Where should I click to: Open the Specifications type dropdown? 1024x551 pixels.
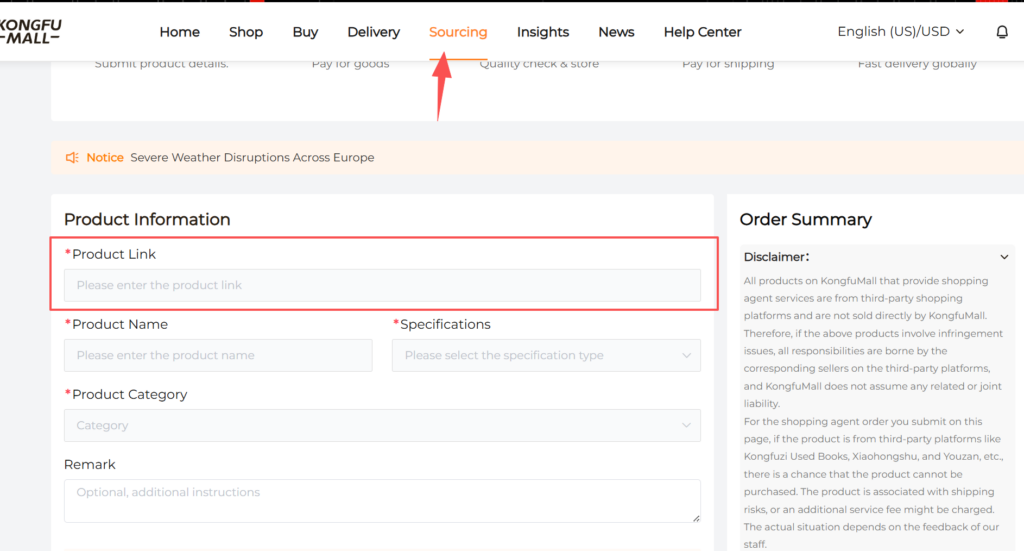(x=546, y=355)
